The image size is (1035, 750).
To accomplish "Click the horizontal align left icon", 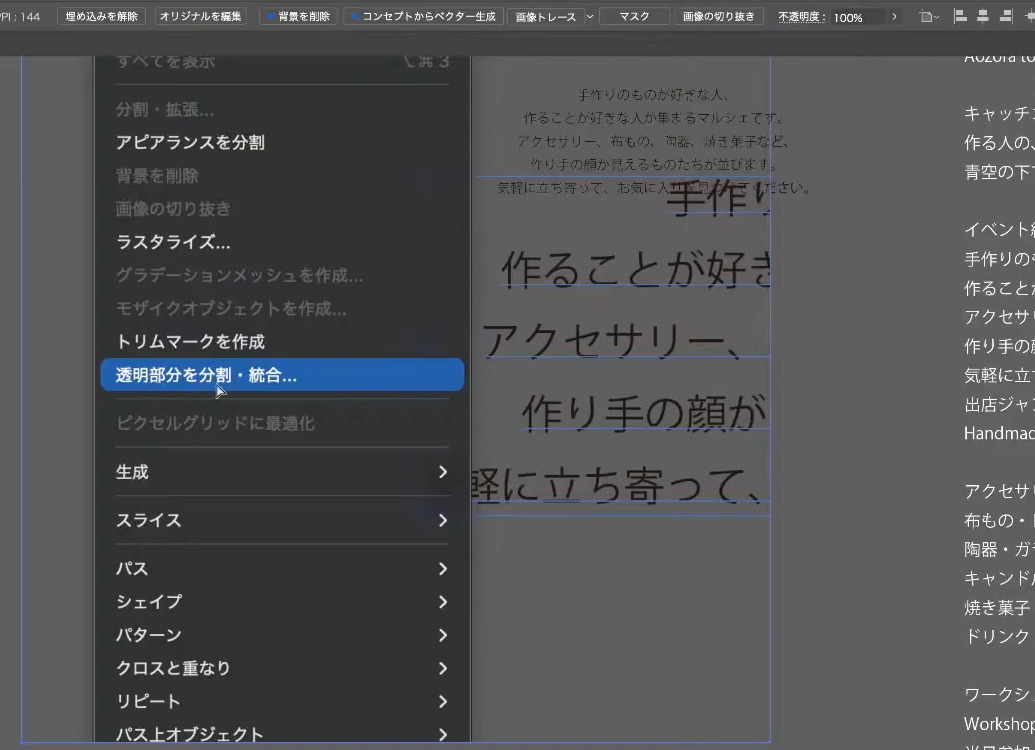I will click(960, 17).
